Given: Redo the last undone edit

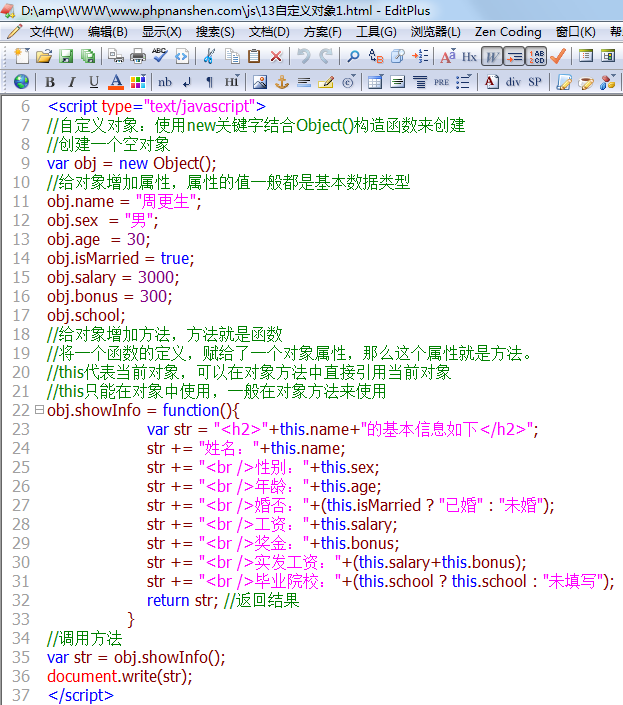Looking at the screenshot, I should tap(326, 56).
